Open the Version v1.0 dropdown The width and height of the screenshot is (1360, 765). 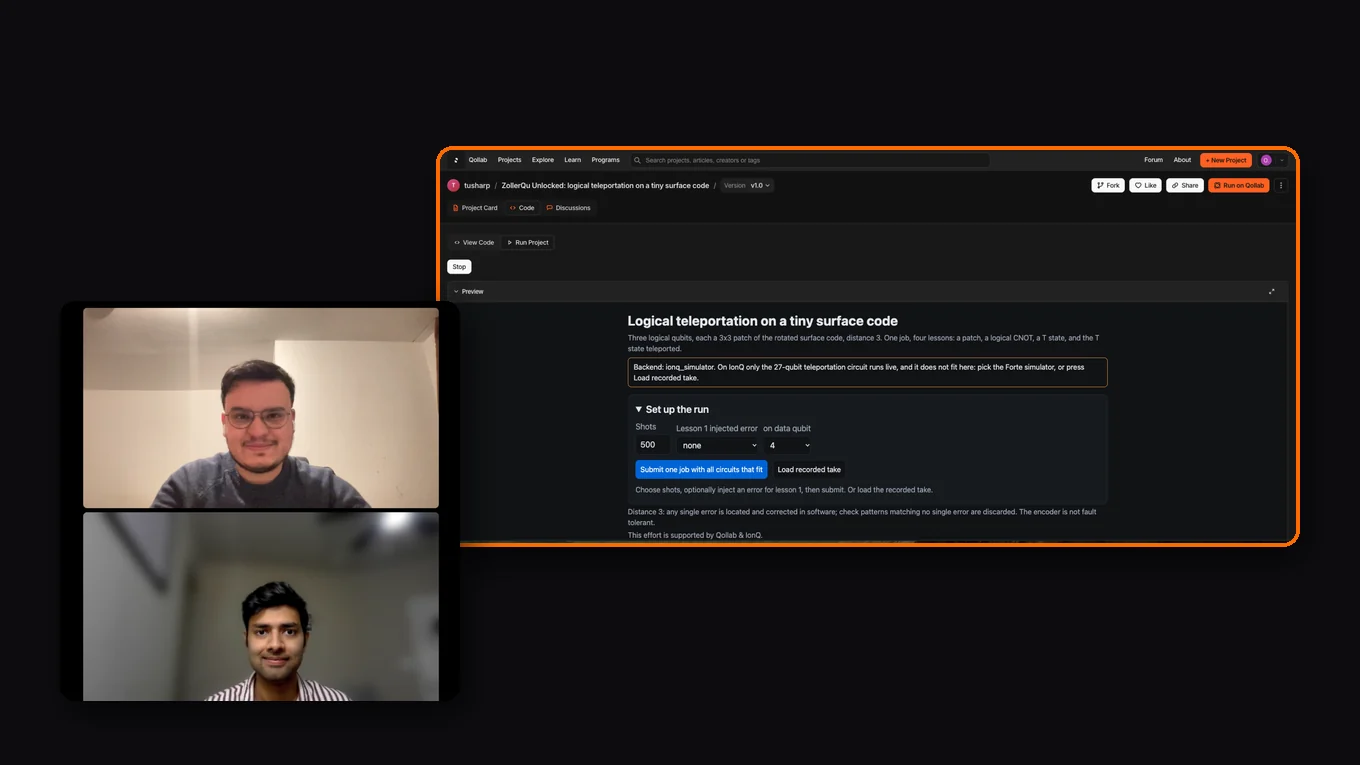point(748,185)
